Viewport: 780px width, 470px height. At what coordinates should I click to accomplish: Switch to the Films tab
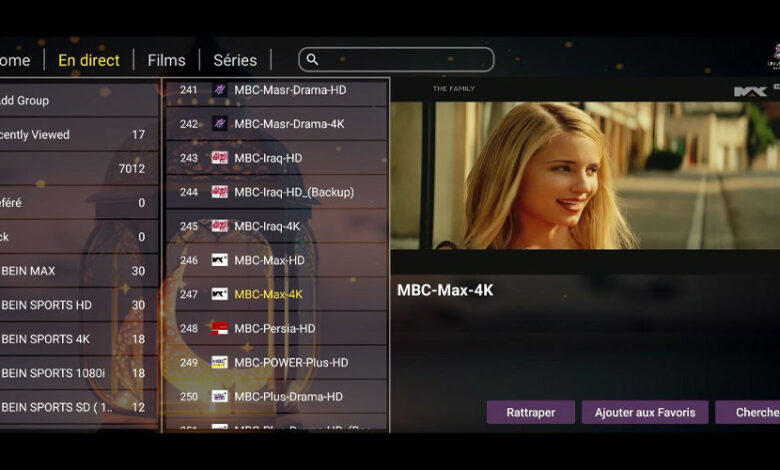pos(166,60)
